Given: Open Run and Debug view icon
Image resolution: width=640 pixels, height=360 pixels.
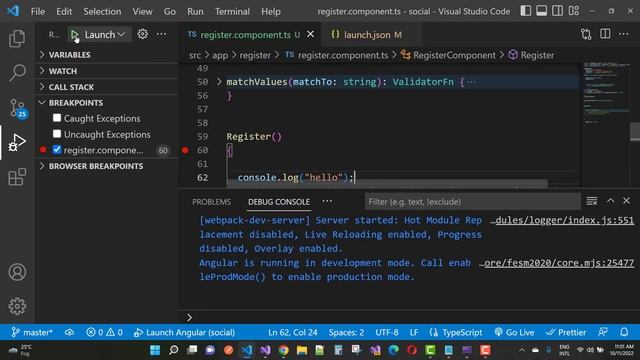Looking at the screenshot, I should (x=17, y=142).
